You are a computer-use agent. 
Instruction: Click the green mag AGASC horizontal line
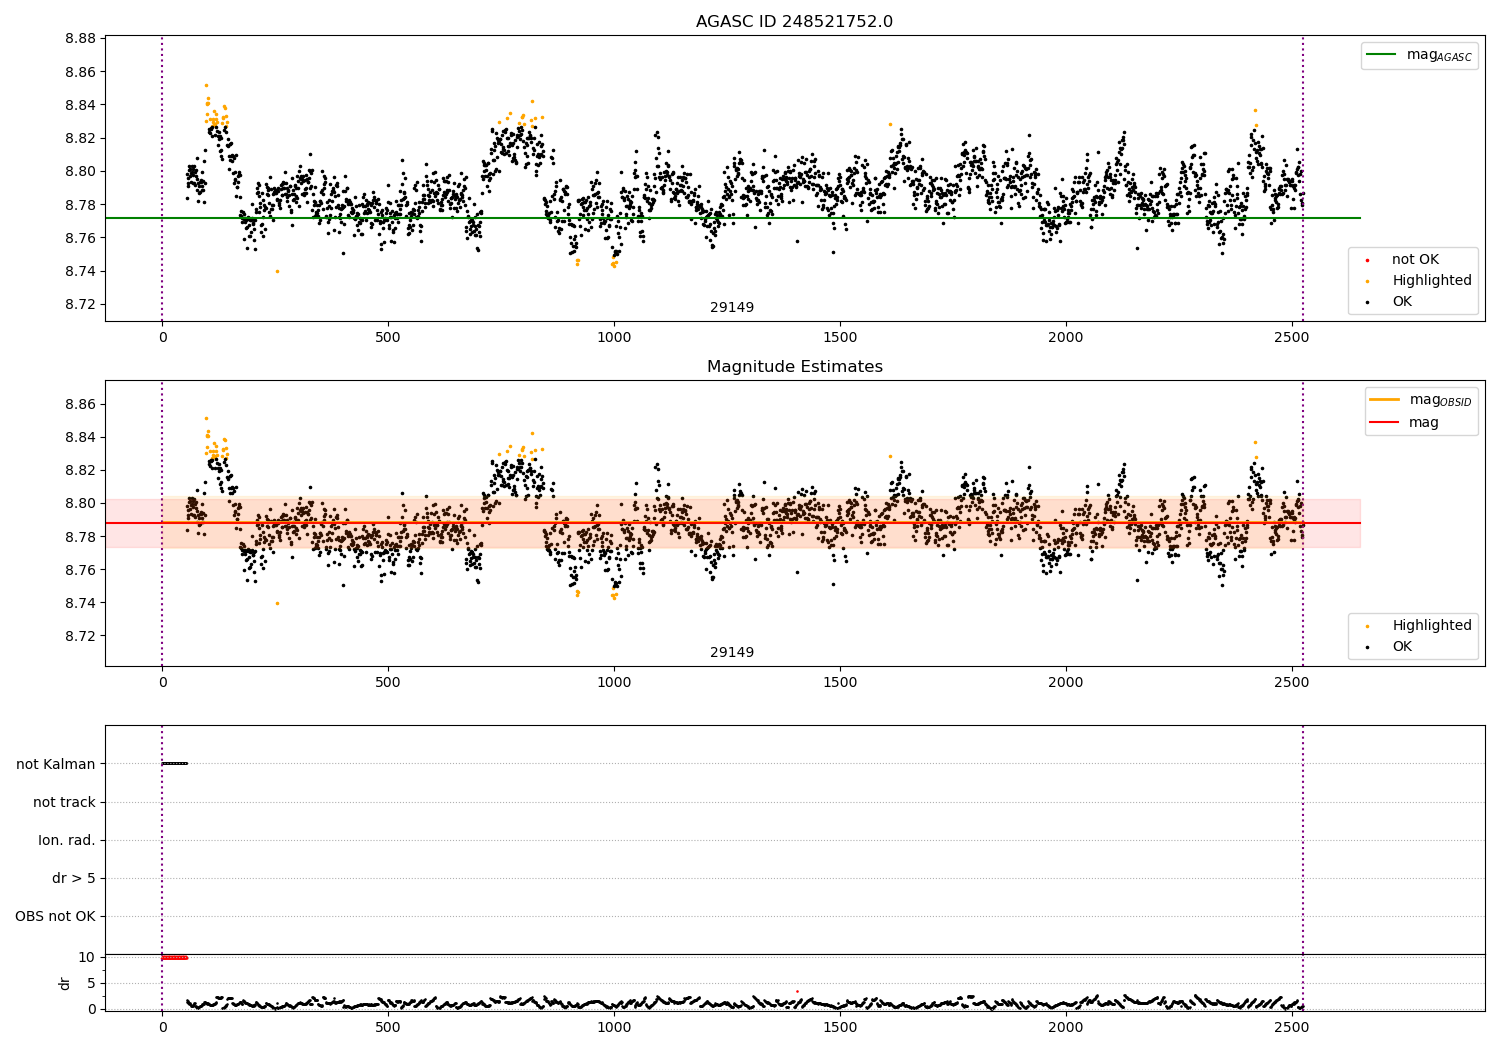tap(733, 218)
